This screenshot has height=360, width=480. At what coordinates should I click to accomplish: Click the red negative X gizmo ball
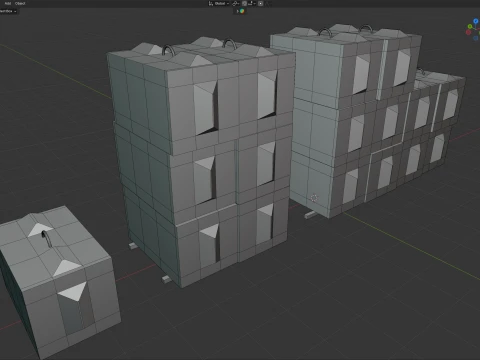point(468,32)
